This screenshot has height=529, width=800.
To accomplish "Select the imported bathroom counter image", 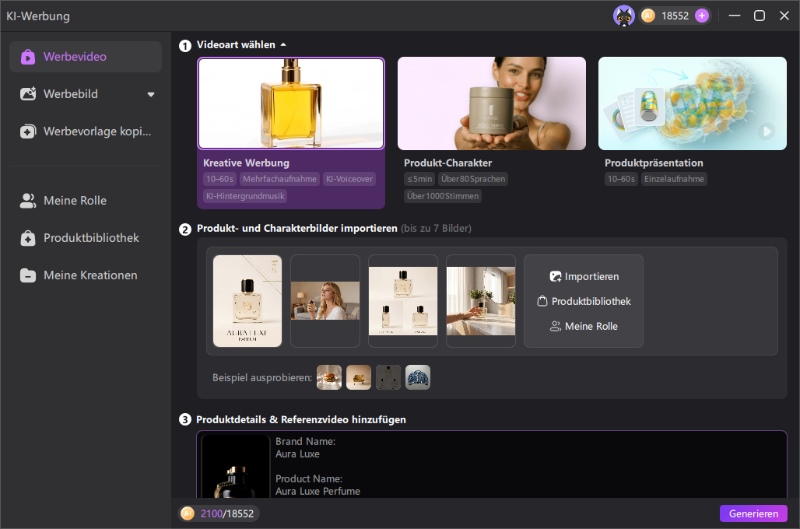I will coord(481,301).
